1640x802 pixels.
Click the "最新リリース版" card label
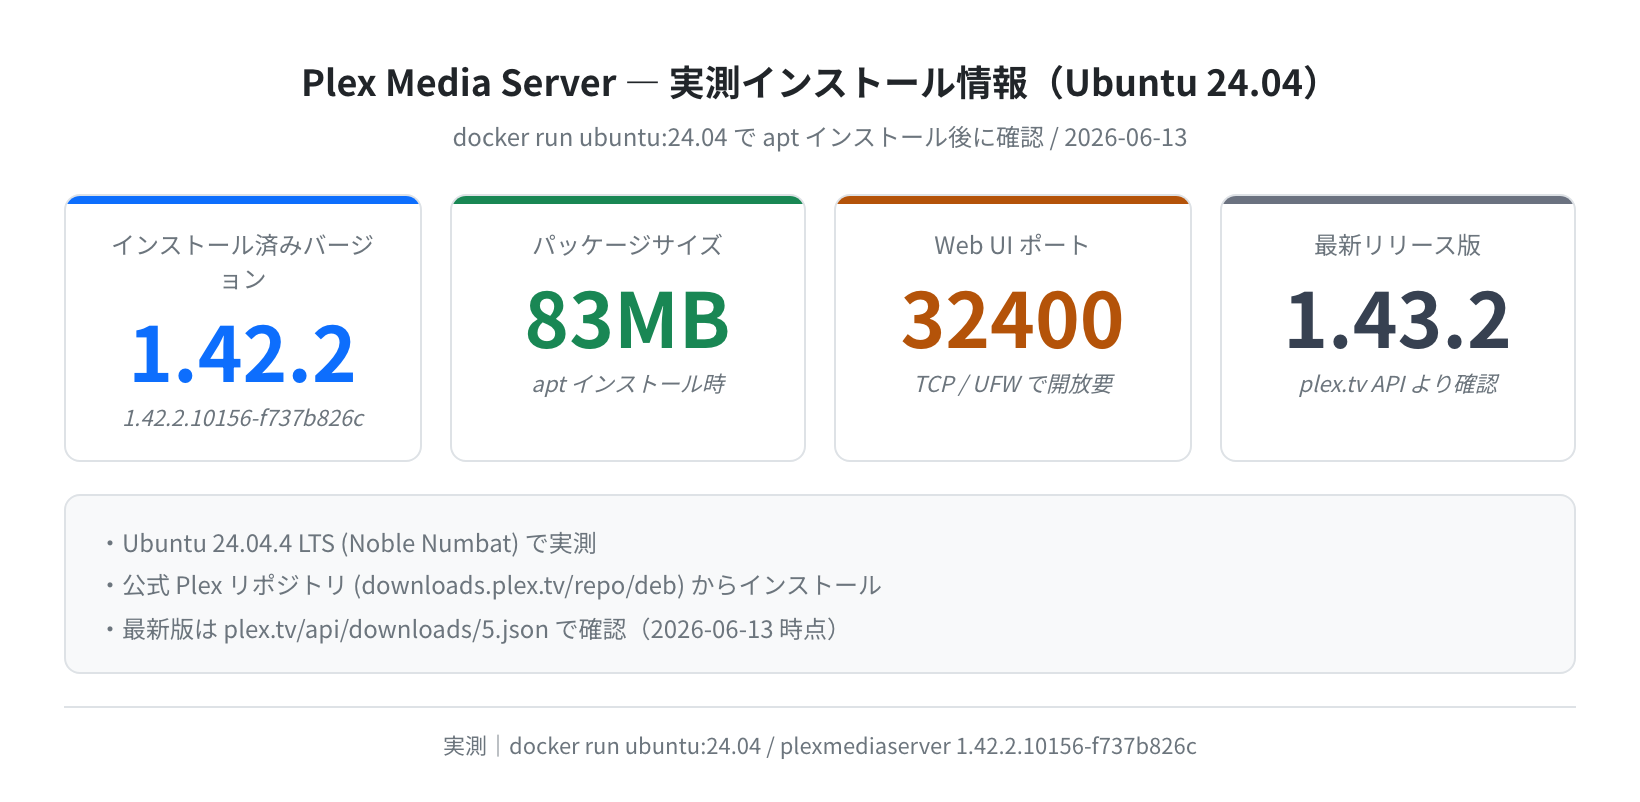tap(1398, 245)
